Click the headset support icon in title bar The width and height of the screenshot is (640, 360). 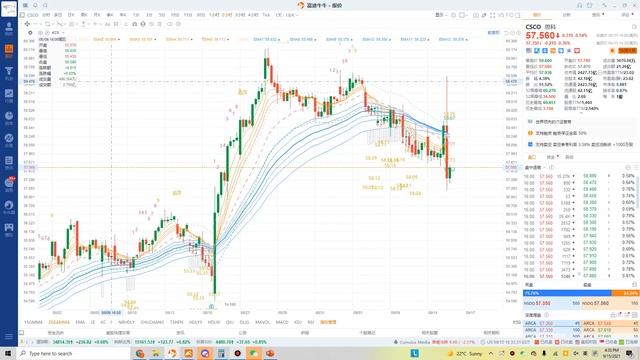[x=579, y=5]
